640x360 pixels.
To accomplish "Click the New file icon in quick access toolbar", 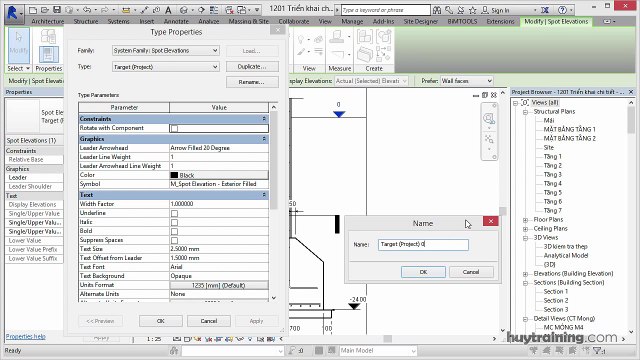I will tap(33, 10).
